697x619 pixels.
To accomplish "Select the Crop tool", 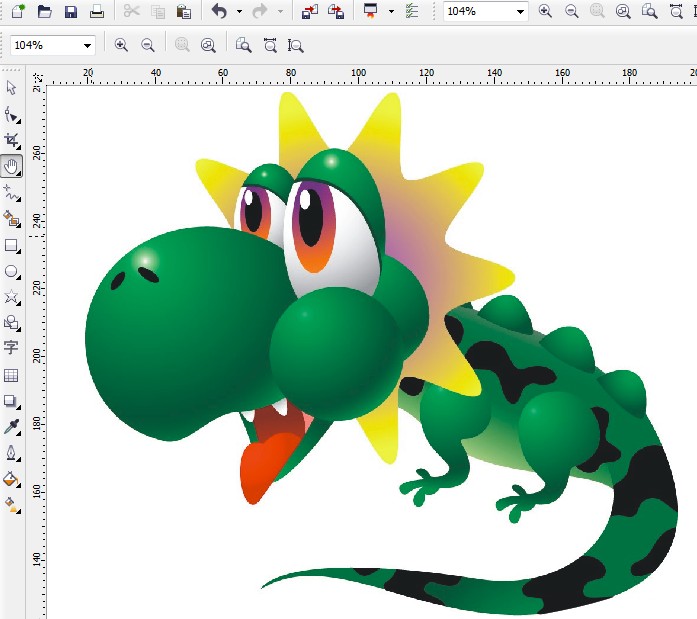I will [12, 140].
